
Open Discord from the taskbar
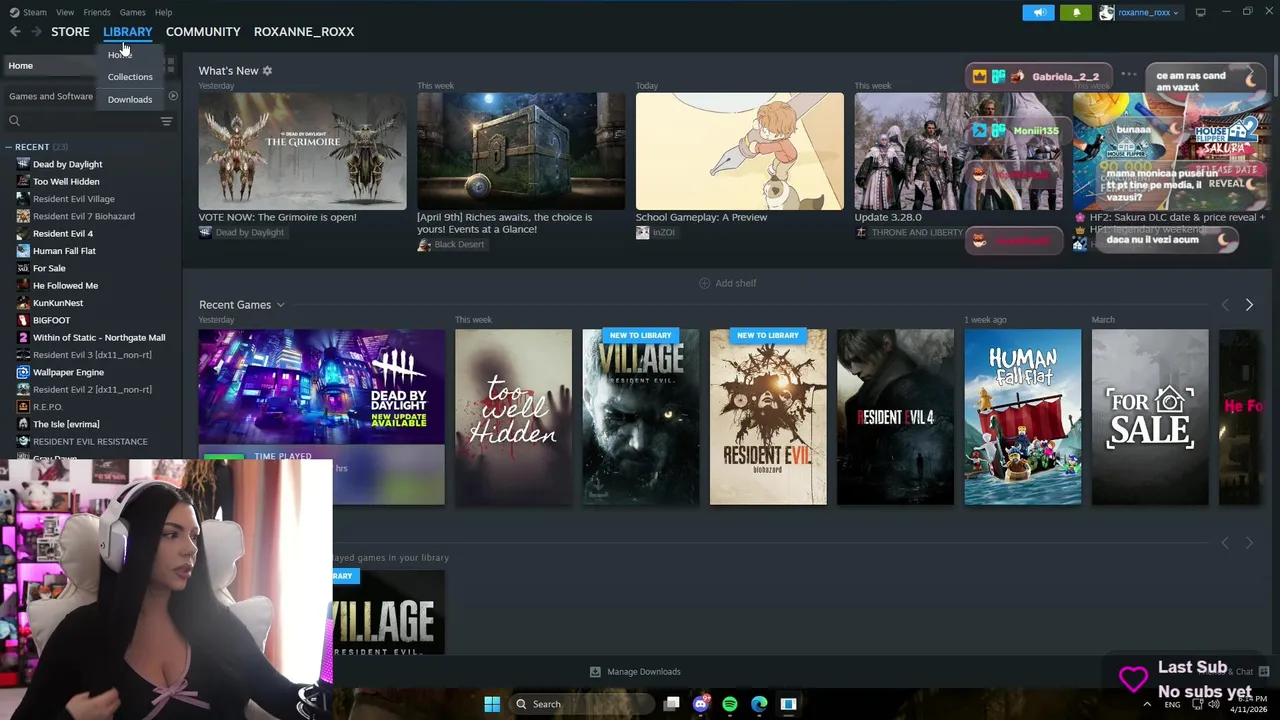coord(701,704)
